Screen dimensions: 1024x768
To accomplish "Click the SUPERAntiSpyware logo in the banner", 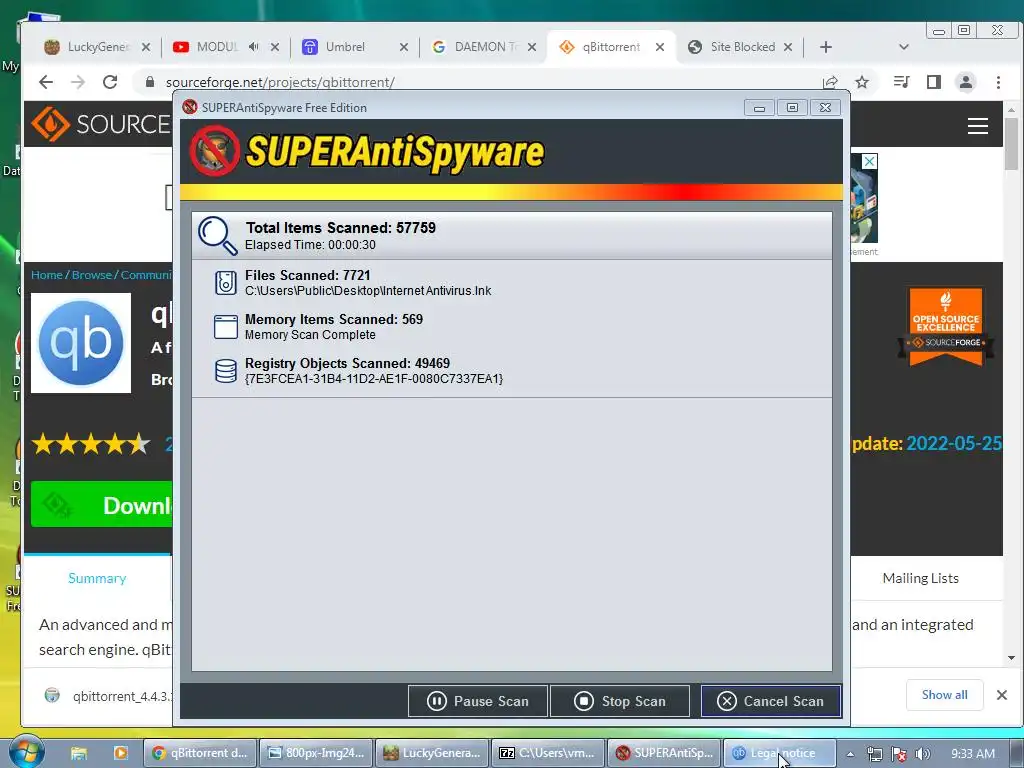I will pos(367,152).
